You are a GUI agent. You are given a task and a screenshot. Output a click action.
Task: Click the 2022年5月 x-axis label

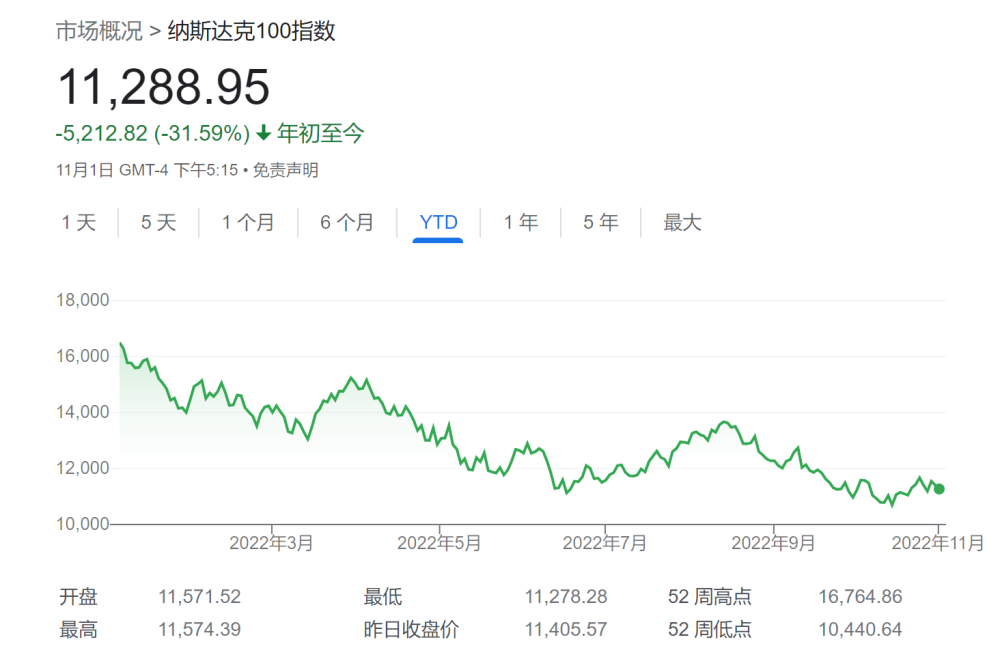click(x=439, y=543)
